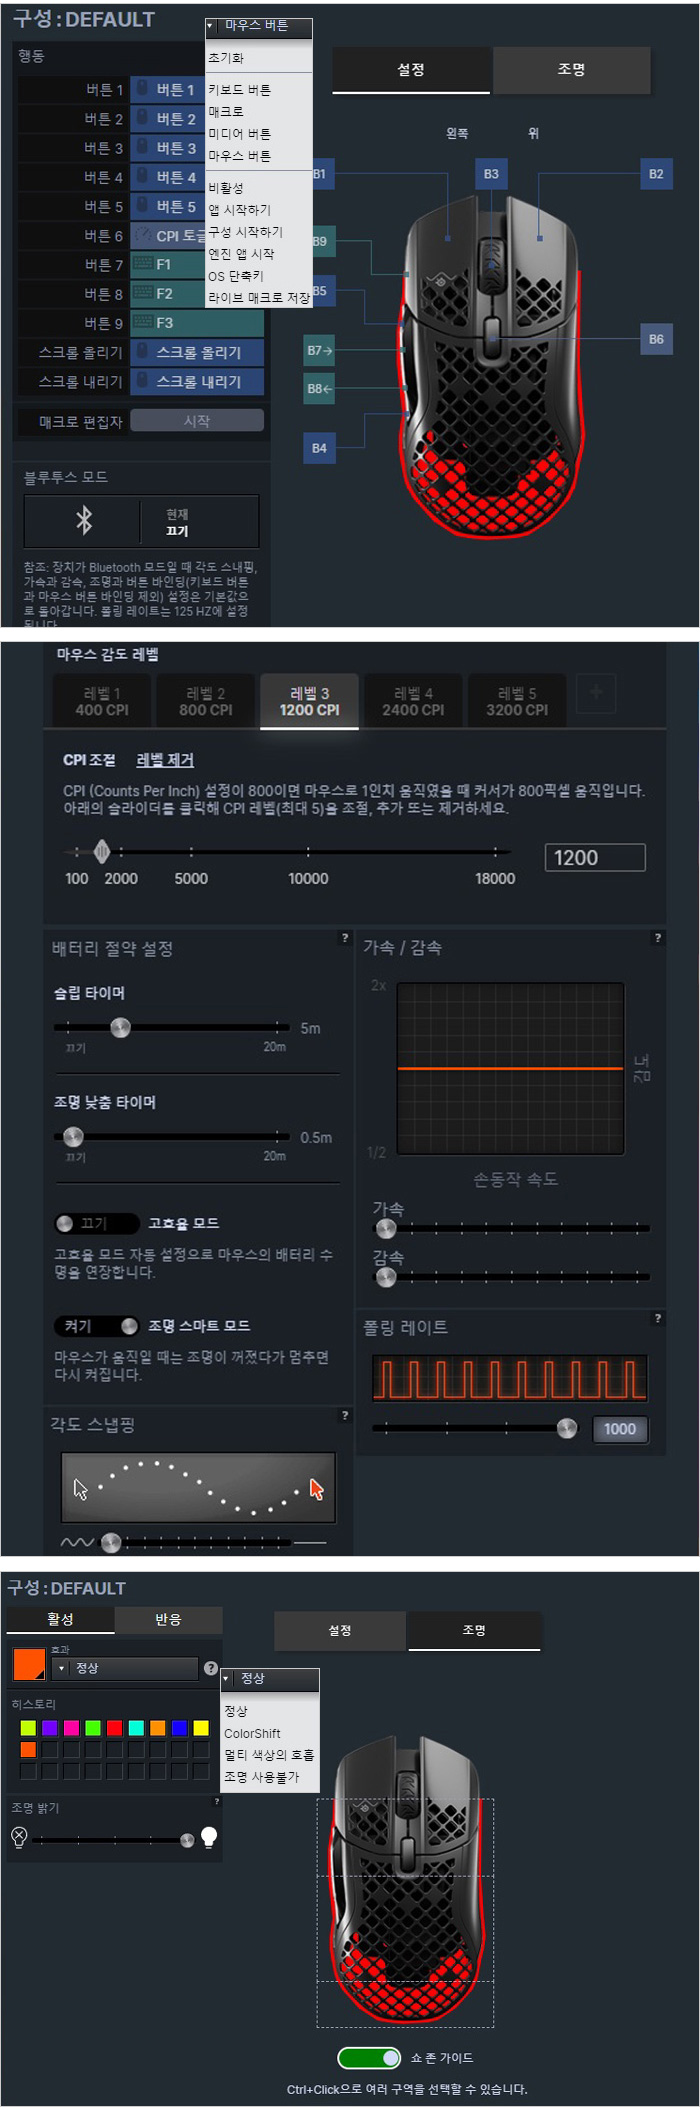Click the help icon for 배터리 절약 설정
The width and height of the screenshot is (700, 2110).
point(345,938)
